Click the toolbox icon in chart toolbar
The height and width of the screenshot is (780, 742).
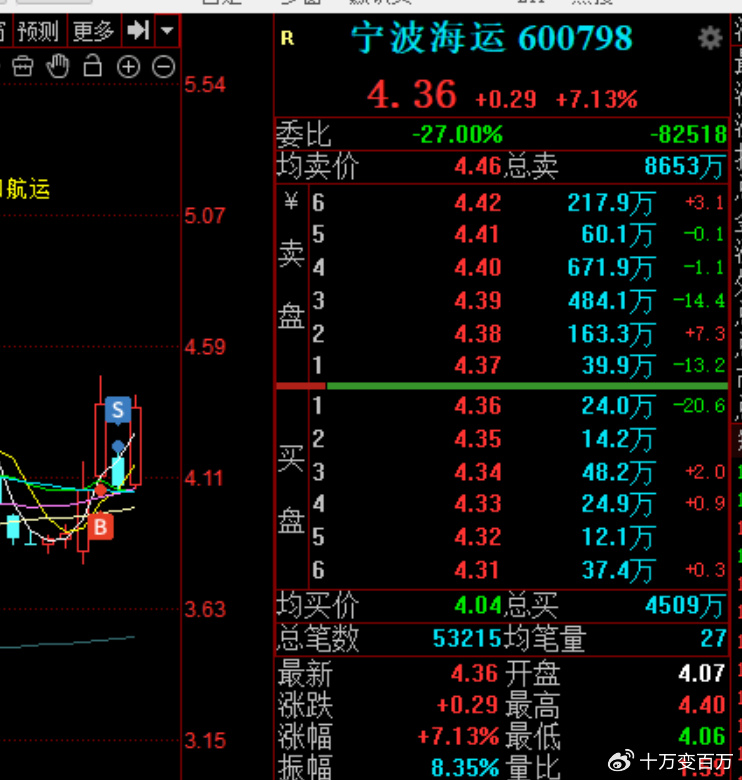tap(23, 67)
